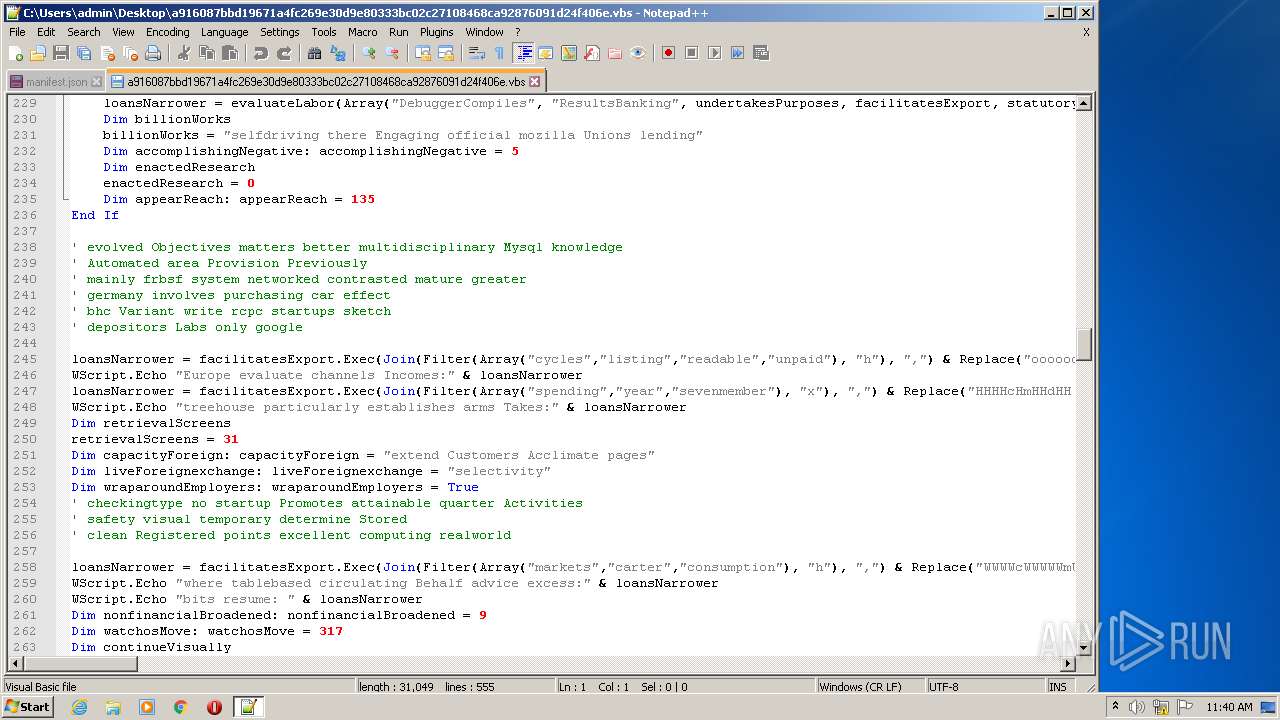Click horizontal scrollbar right arrow
Screen dimensions: 1280x720
[x=1068, y=663]
